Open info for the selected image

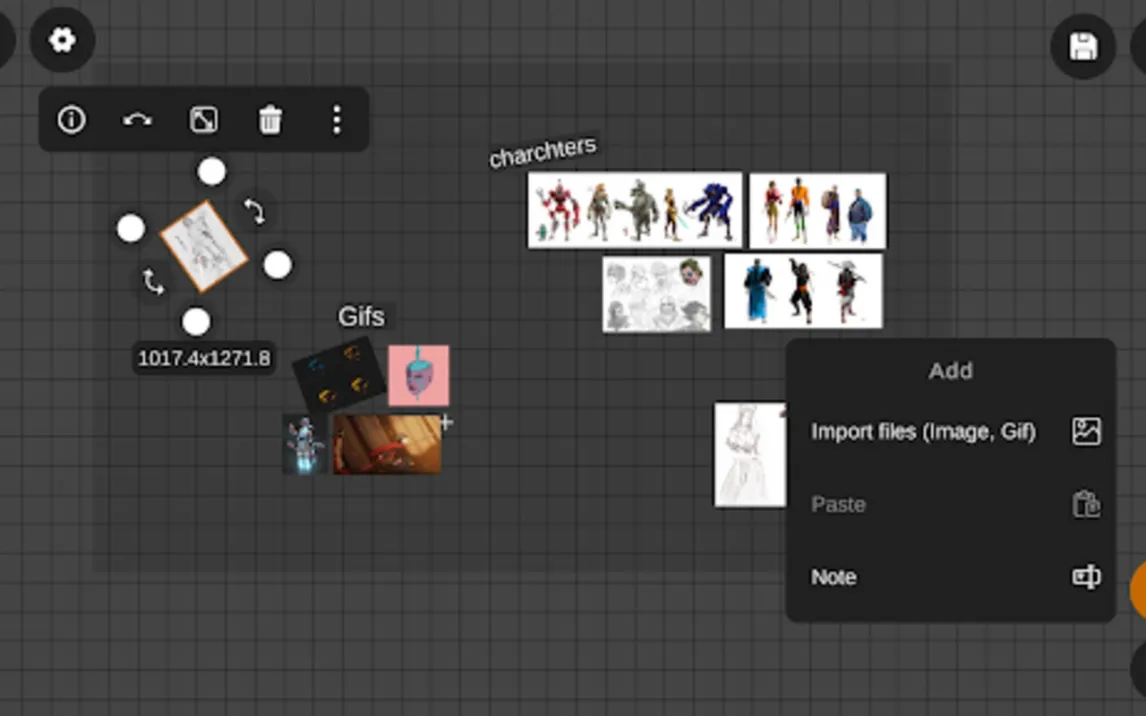[x=71, y=120]
